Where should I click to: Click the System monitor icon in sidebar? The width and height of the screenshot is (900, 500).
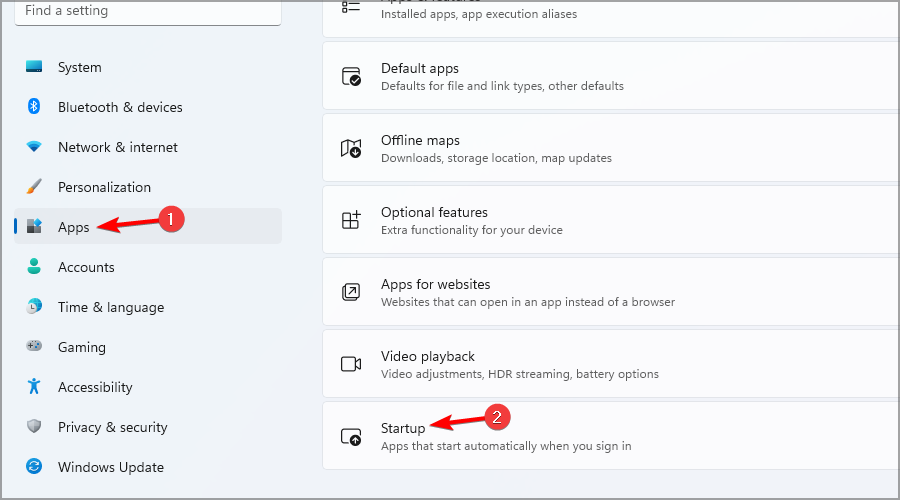tap(34, 67)
